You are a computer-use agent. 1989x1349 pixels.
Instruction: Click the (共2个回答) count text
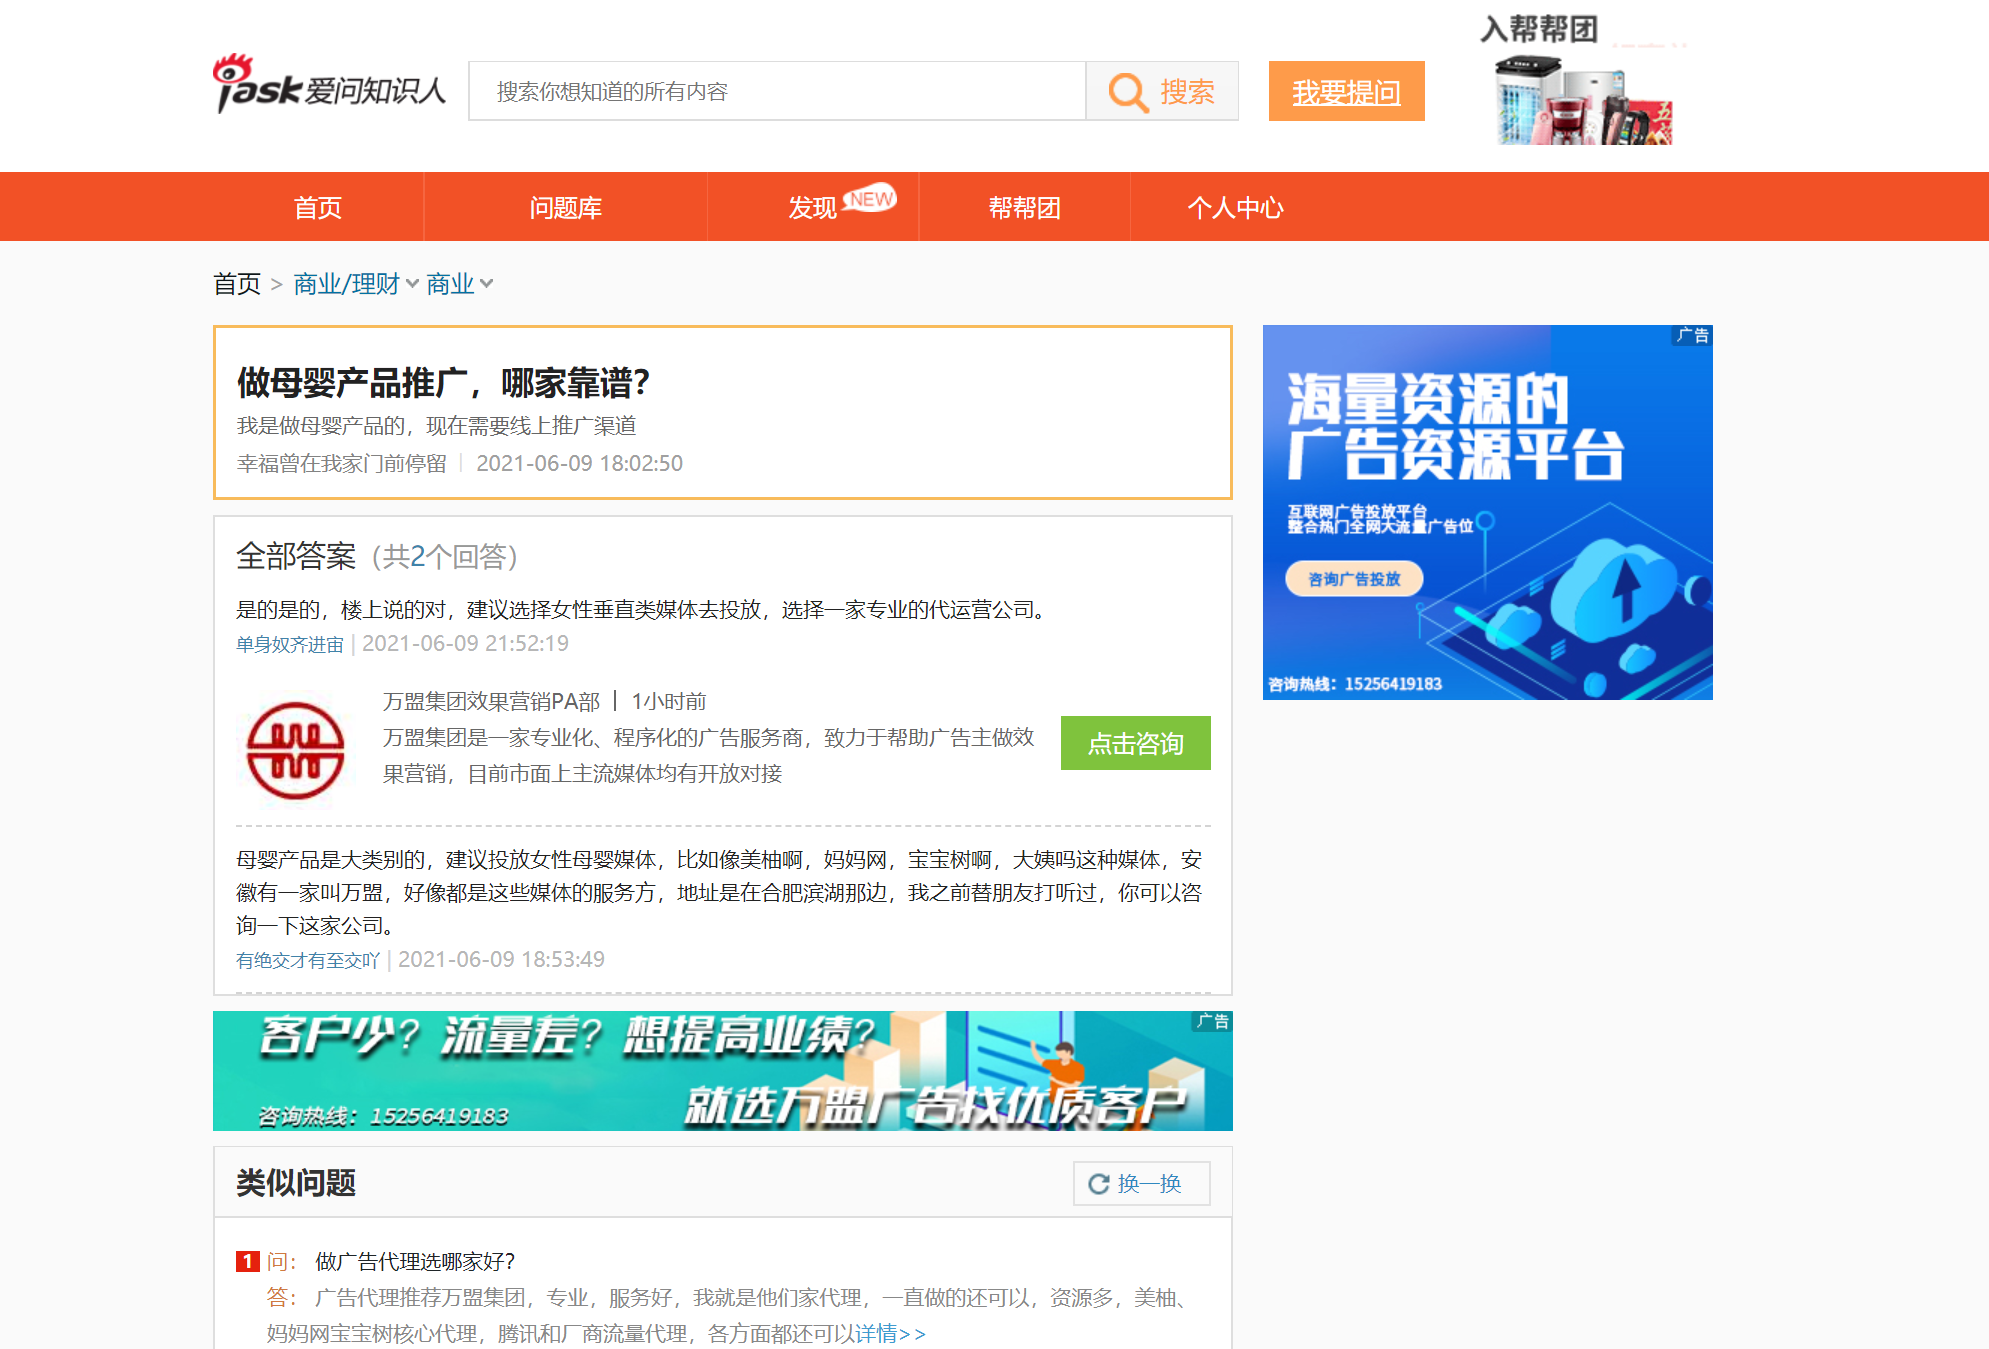click(444, 556)
